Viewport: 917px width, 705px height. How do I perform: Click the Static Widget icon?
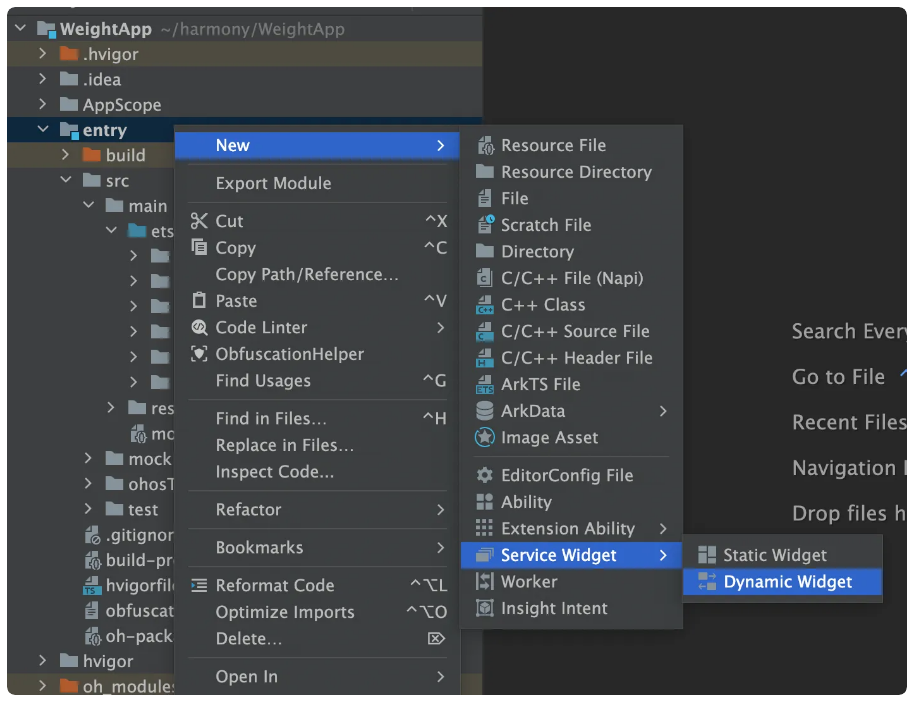707,556
